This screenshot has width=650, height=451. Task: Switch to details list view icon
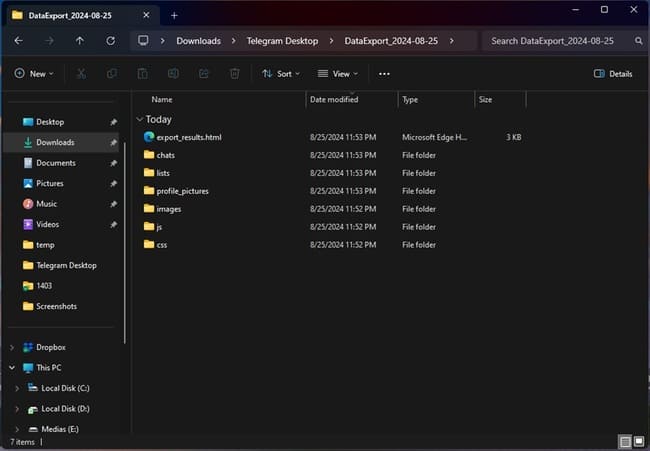(x=624, y=441)
